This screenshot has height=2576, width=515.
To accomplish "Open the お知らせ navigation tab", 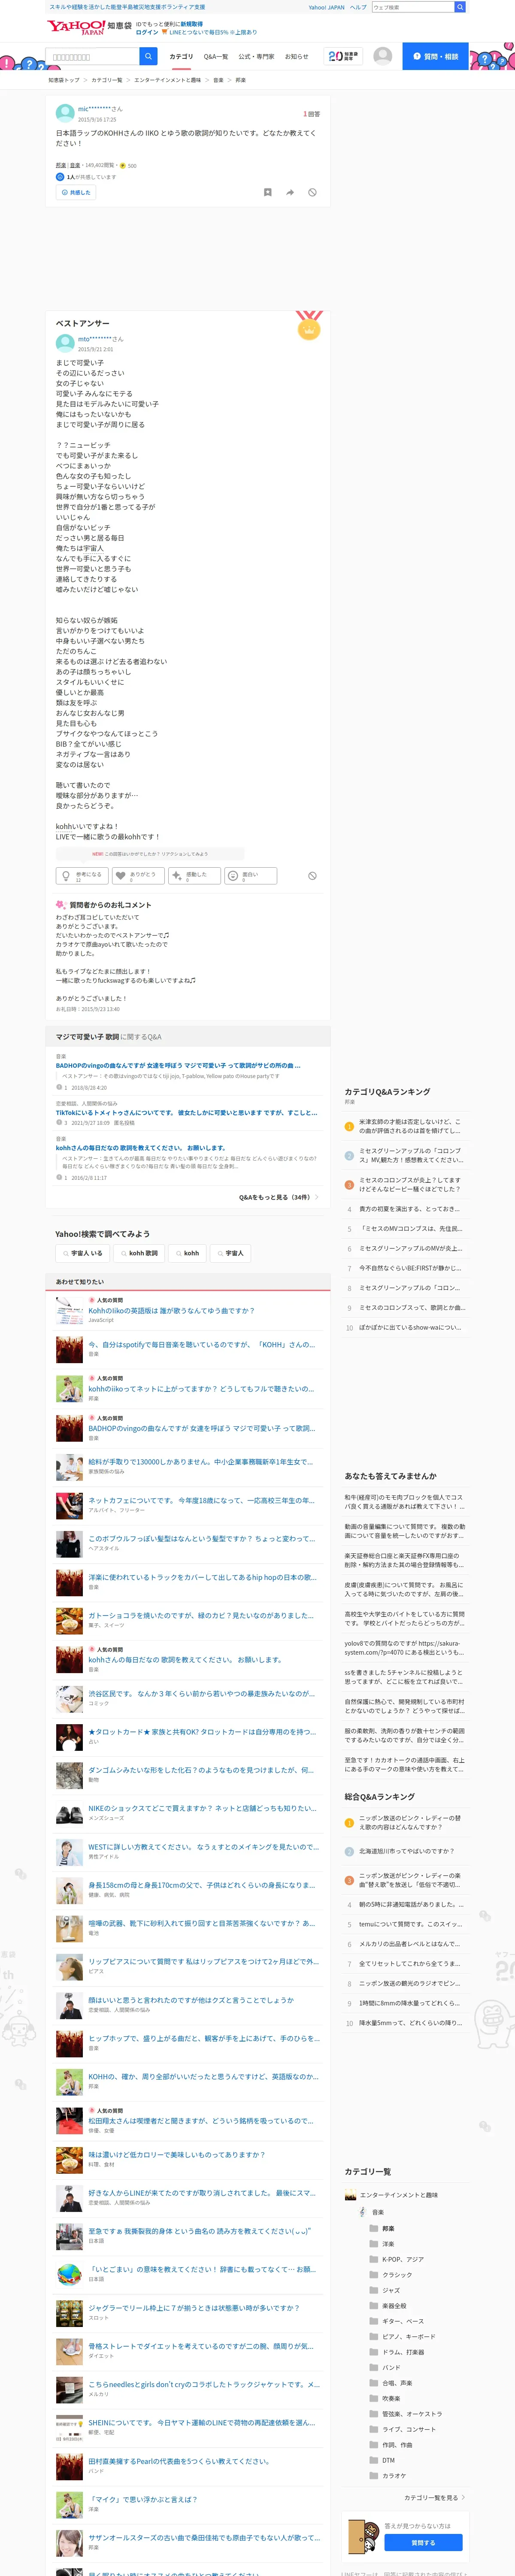I will pyautogui.click(x=296, y=57).
